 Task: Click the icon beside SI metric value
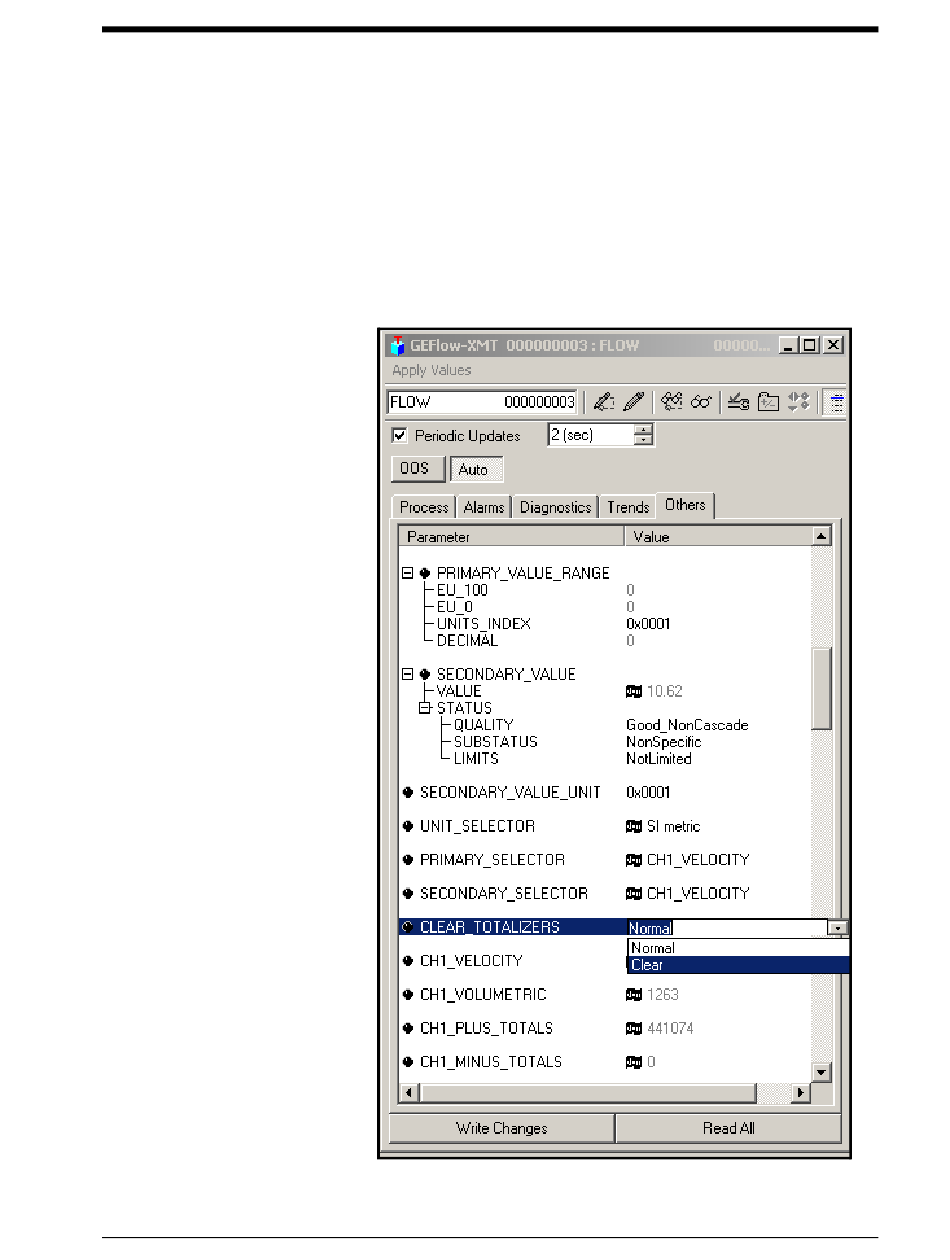634,827
